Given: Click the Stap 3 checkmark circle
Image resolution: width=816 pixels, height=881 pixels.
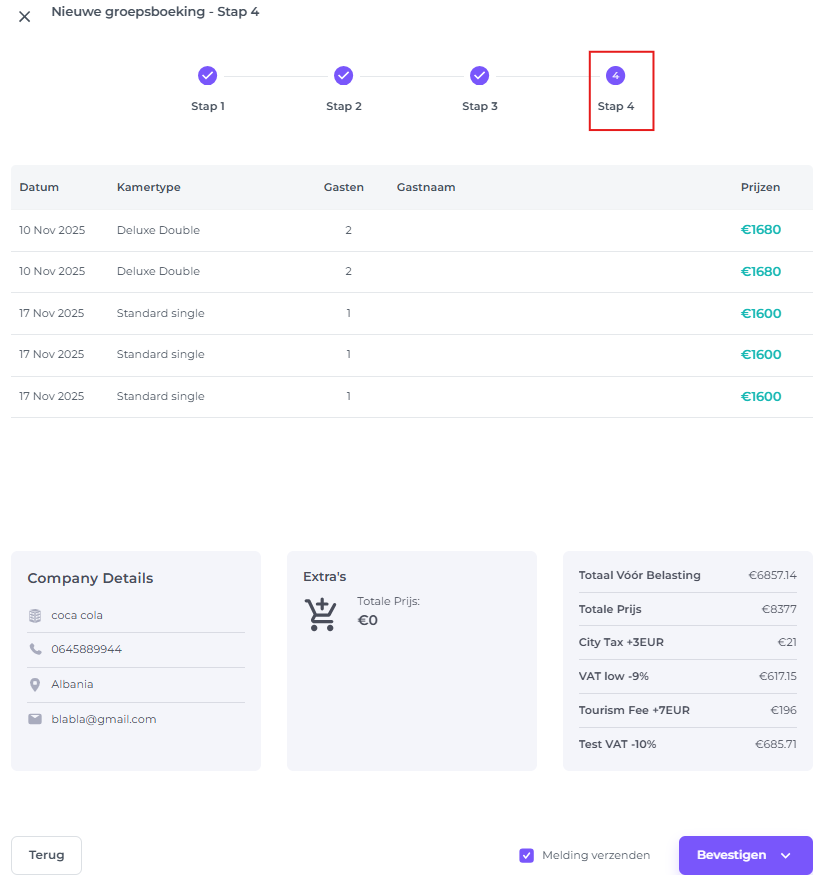Looking at the screenshot, I should click(480, 76).
